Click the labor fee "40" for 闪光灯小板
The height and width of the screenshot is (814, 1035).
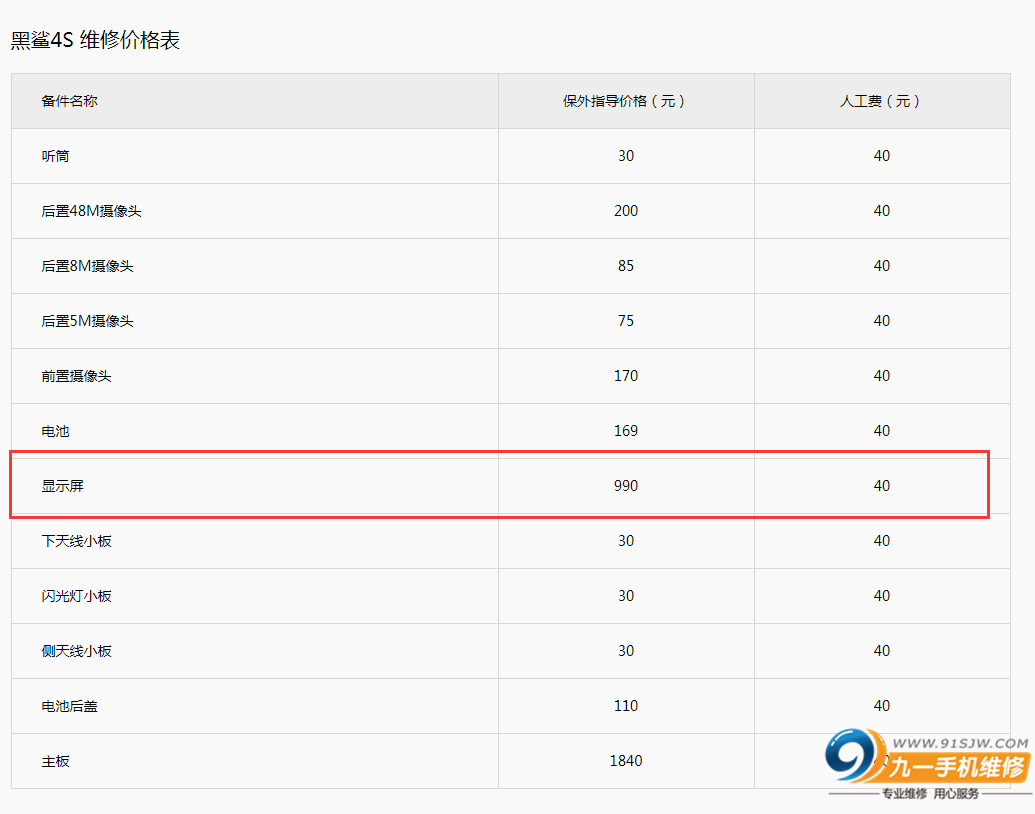coord(882,596)
